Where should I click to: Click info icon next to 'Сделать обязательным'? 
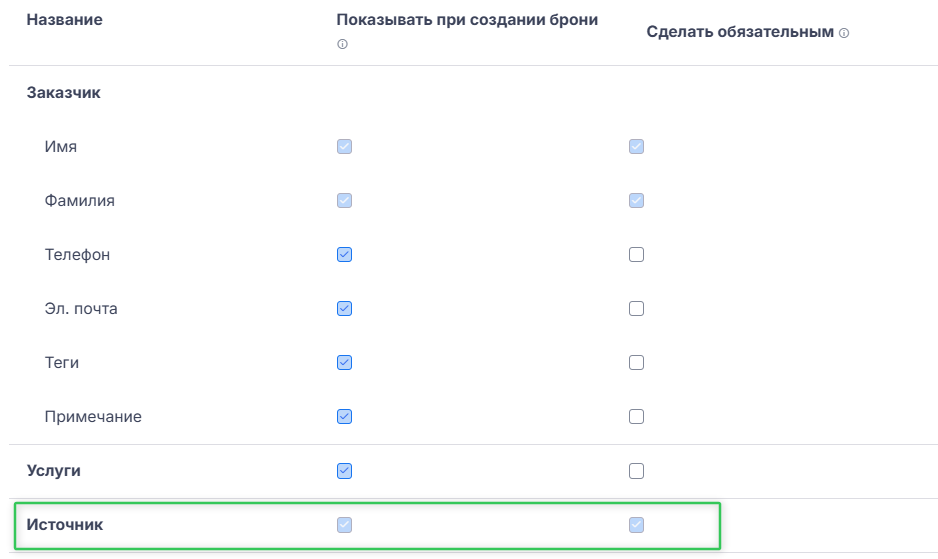pyautogui.click(x=844, y=33)
